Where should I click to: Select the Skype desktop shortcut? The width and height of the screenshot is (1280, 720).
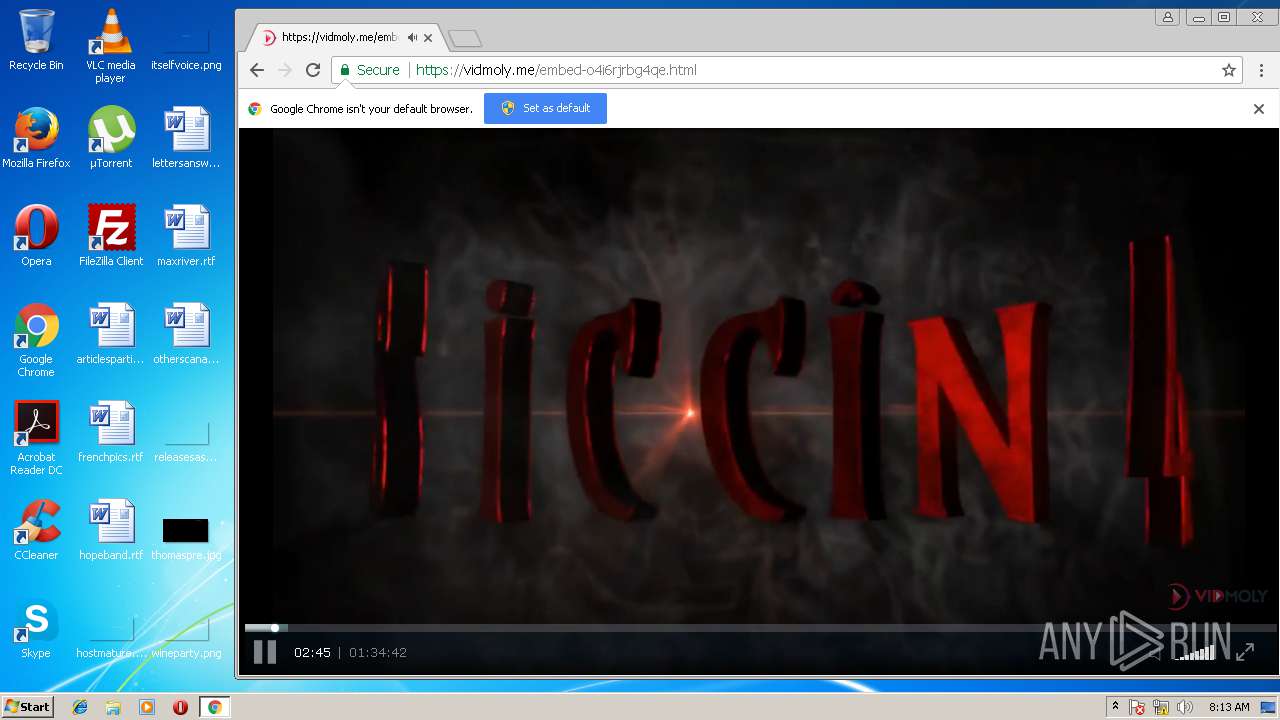[36, 628]
